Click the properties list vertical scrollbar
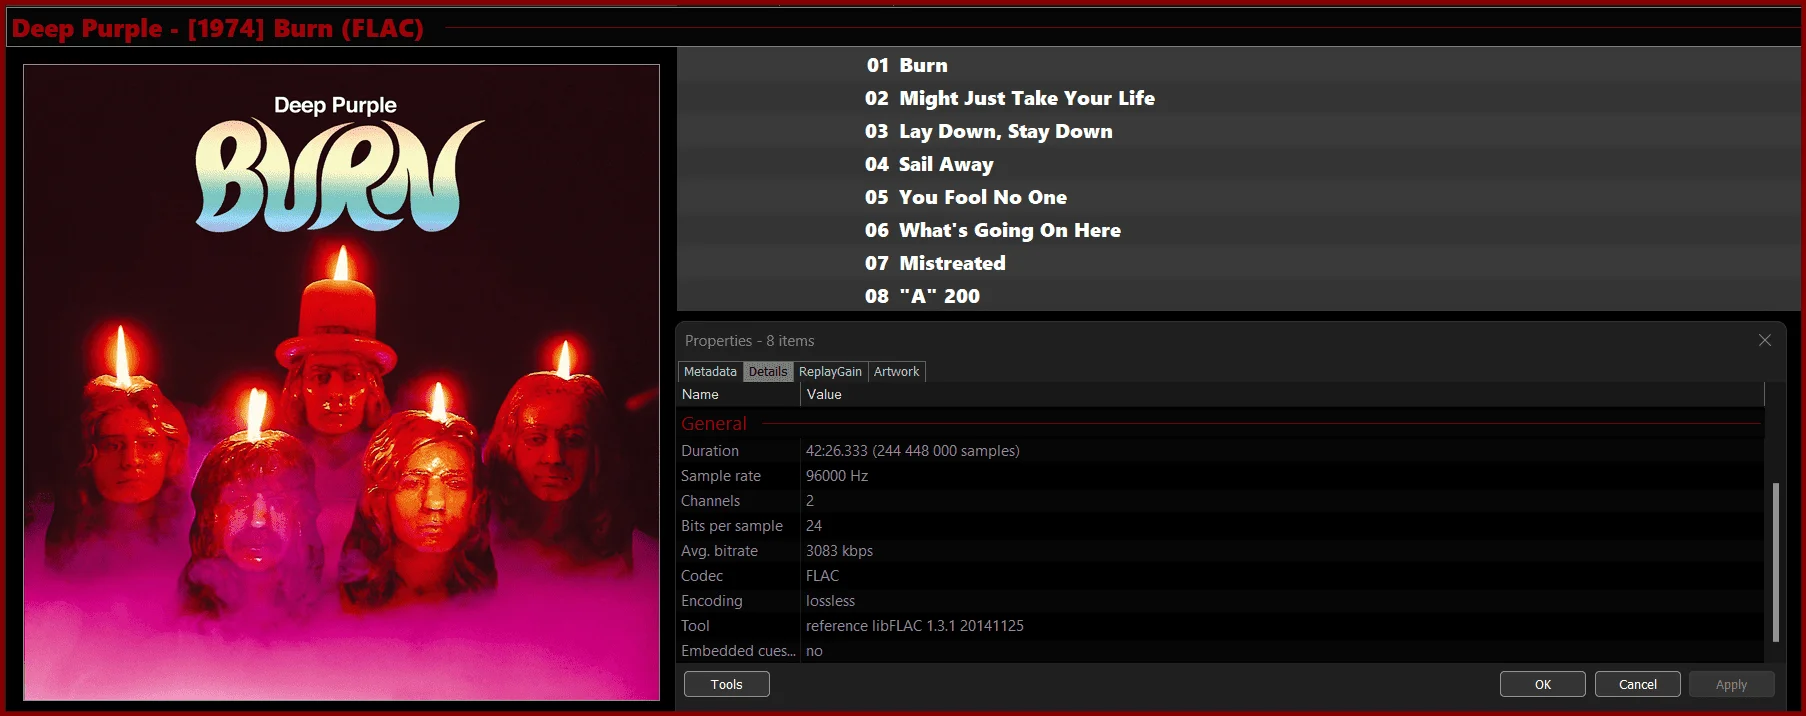 pos(1776,562)
